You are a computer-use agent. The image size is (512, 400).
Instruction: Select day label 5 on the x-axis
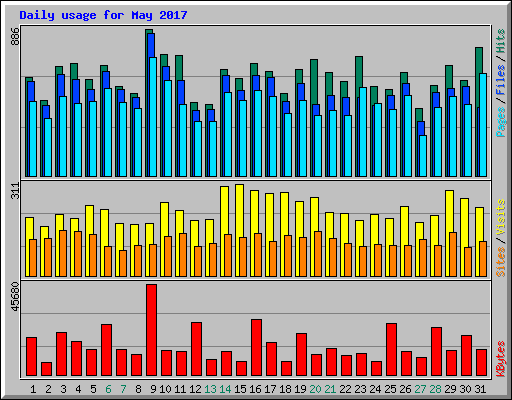93,389
